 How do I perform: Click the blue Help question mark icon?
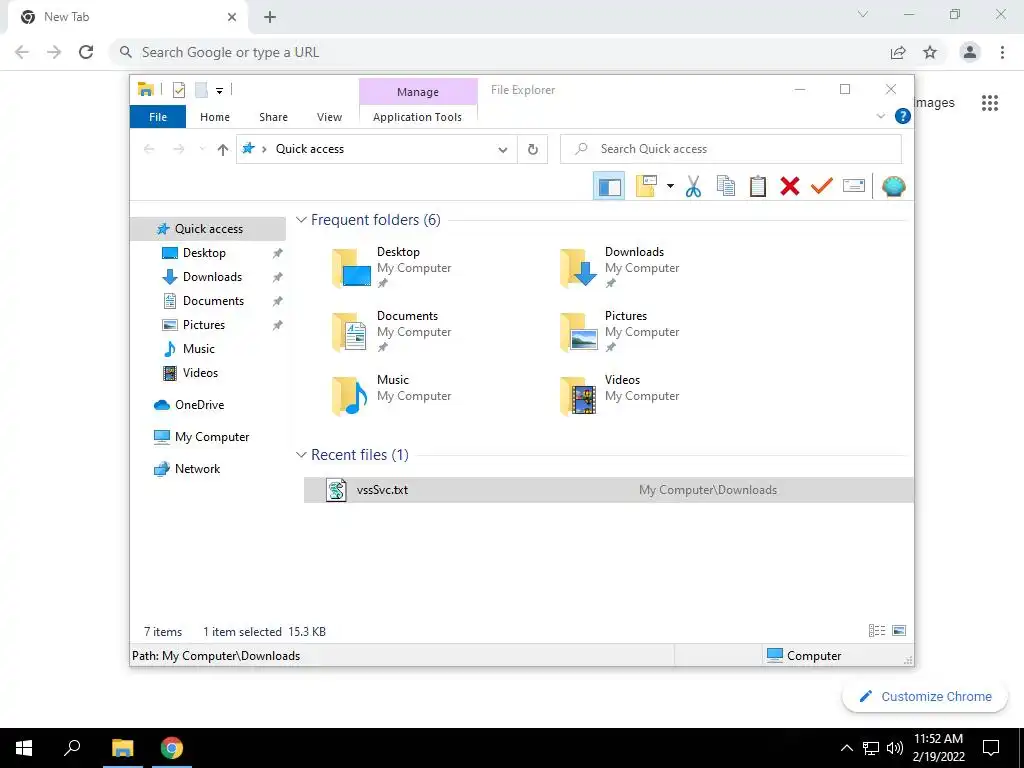[x=903, y=116]
